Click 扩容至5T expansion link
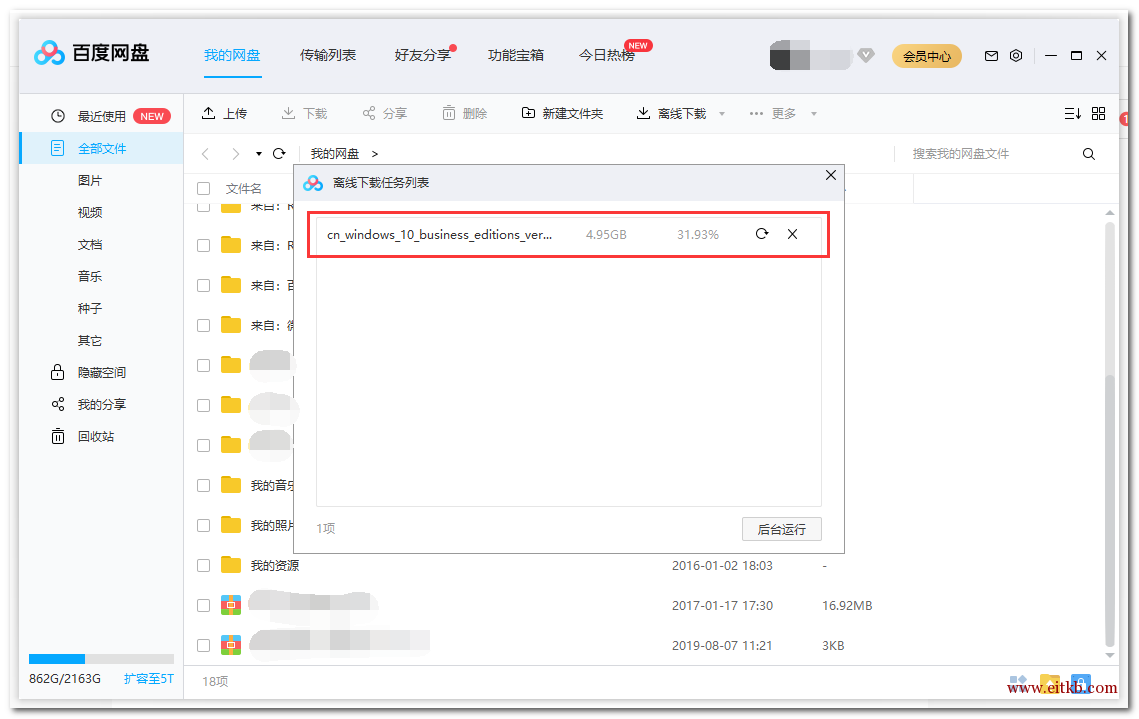The height and width of the screenshot is (719, 1139). (x=149, y=678)
